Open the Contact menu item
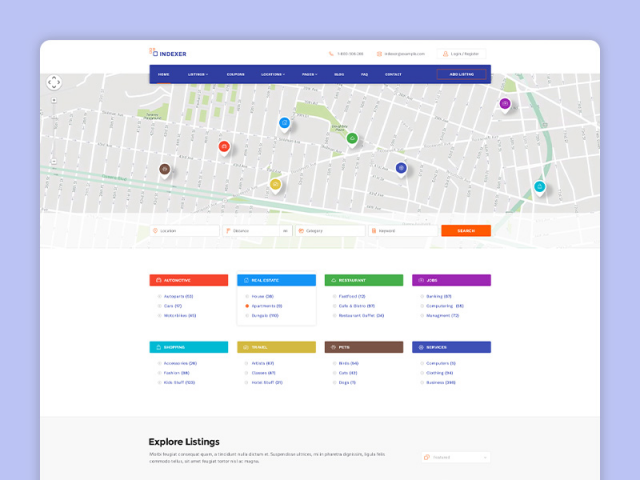Image resolution: width=640 pixels, height=480 pixels. click(393, 75)
